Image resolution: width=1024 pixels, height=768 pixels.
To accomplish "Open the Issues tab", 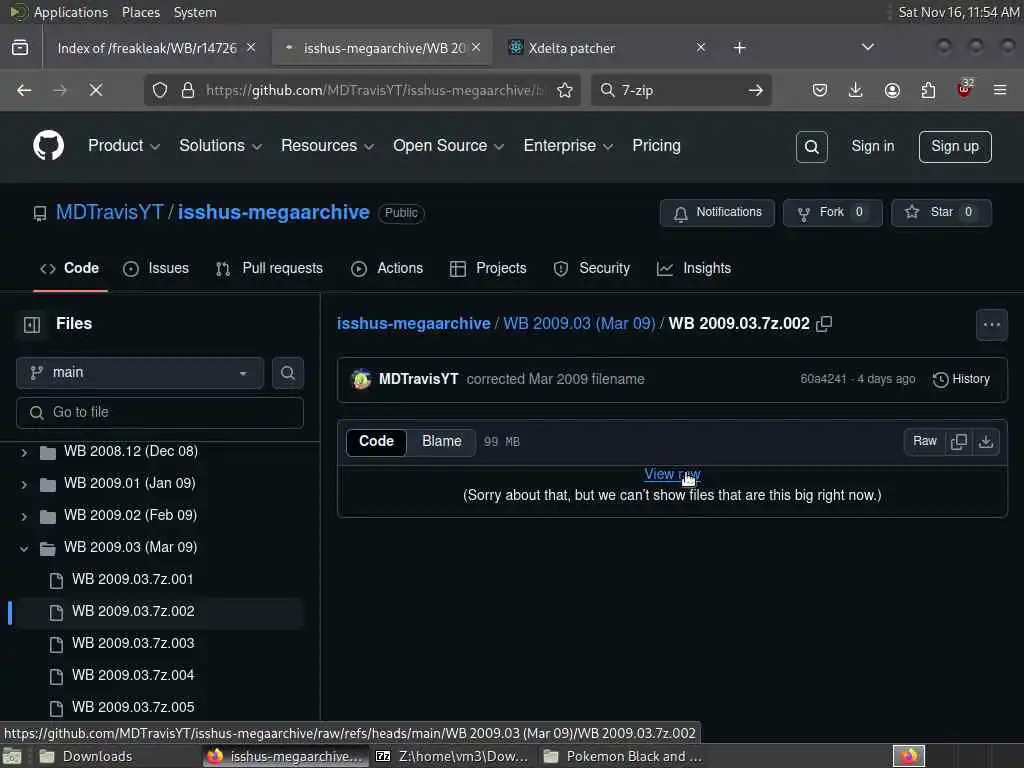I will (x=156, y=268).
